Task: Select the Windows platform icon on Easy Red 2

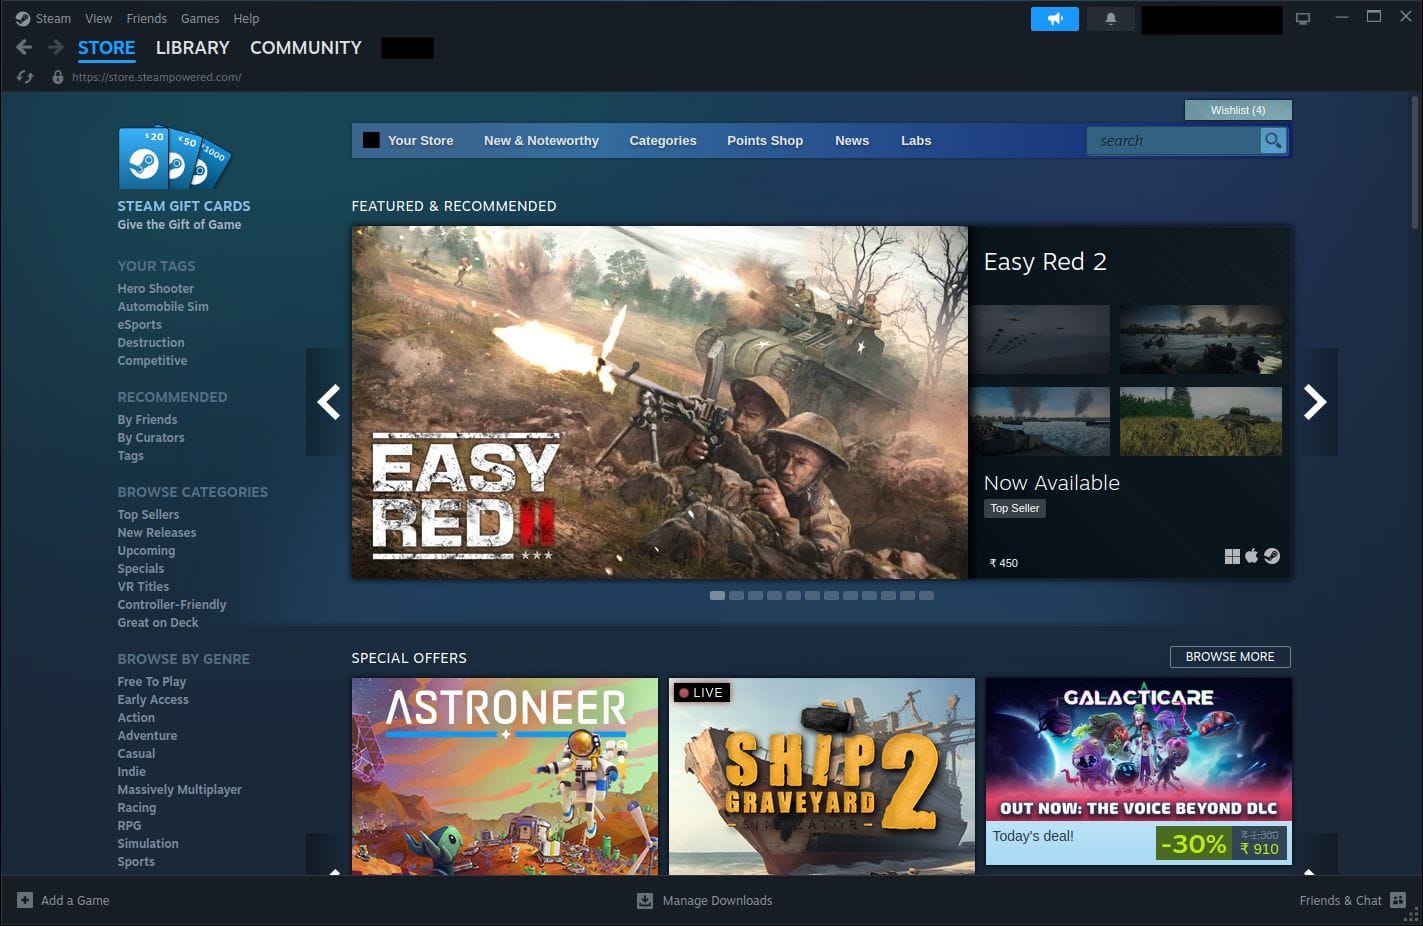Action: (1233, 556)
